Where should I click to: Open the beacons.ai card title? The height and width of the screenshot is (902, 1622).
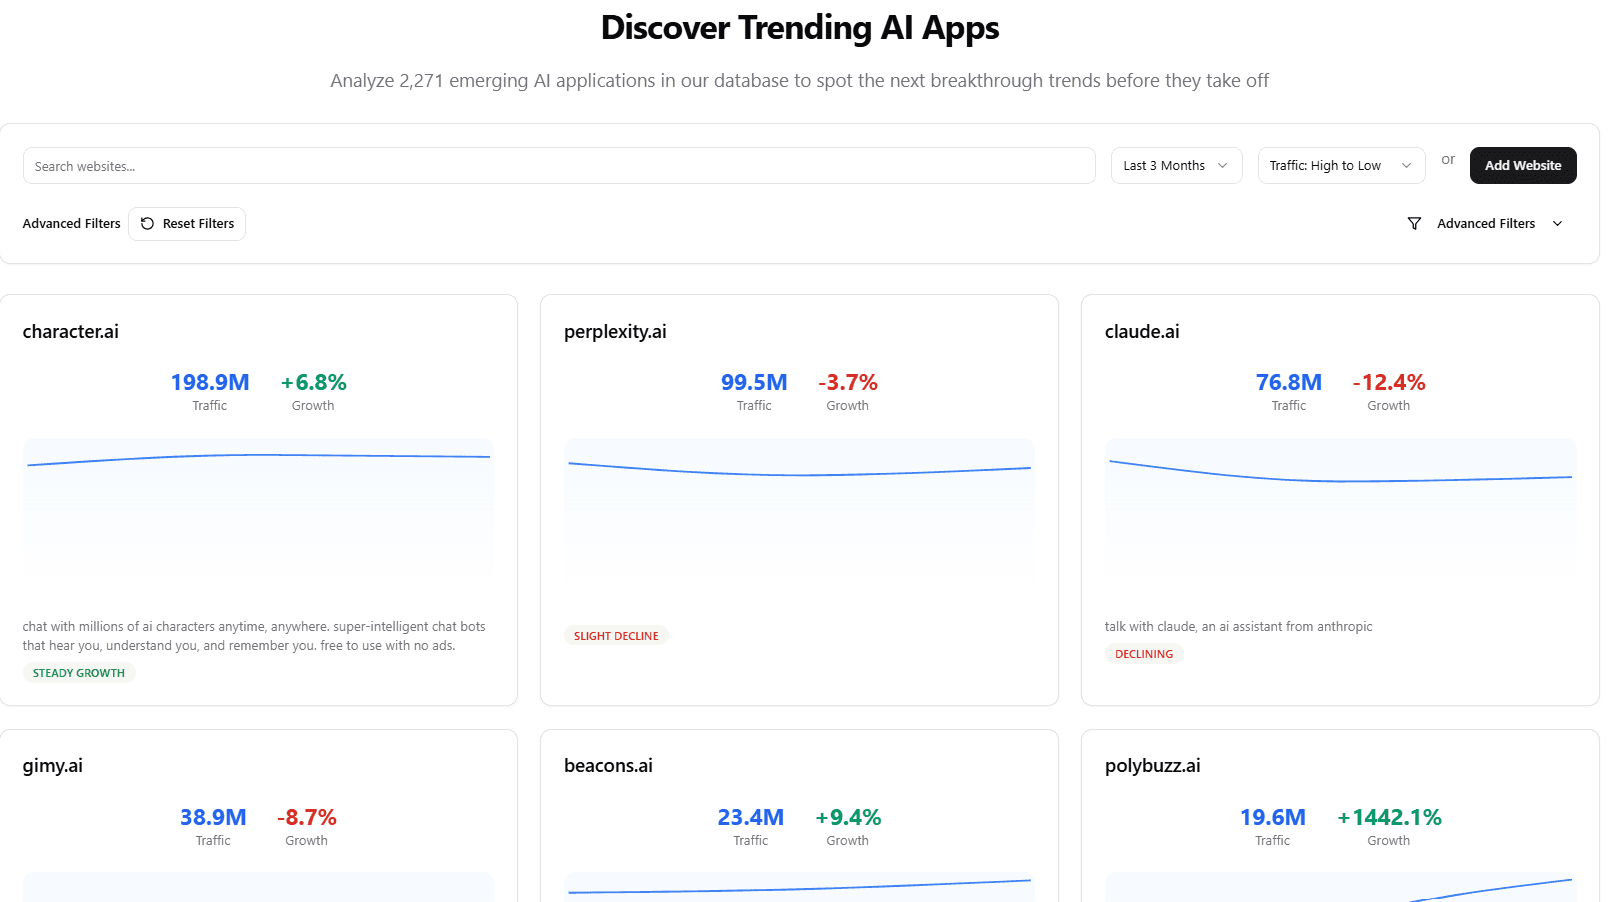608,766
